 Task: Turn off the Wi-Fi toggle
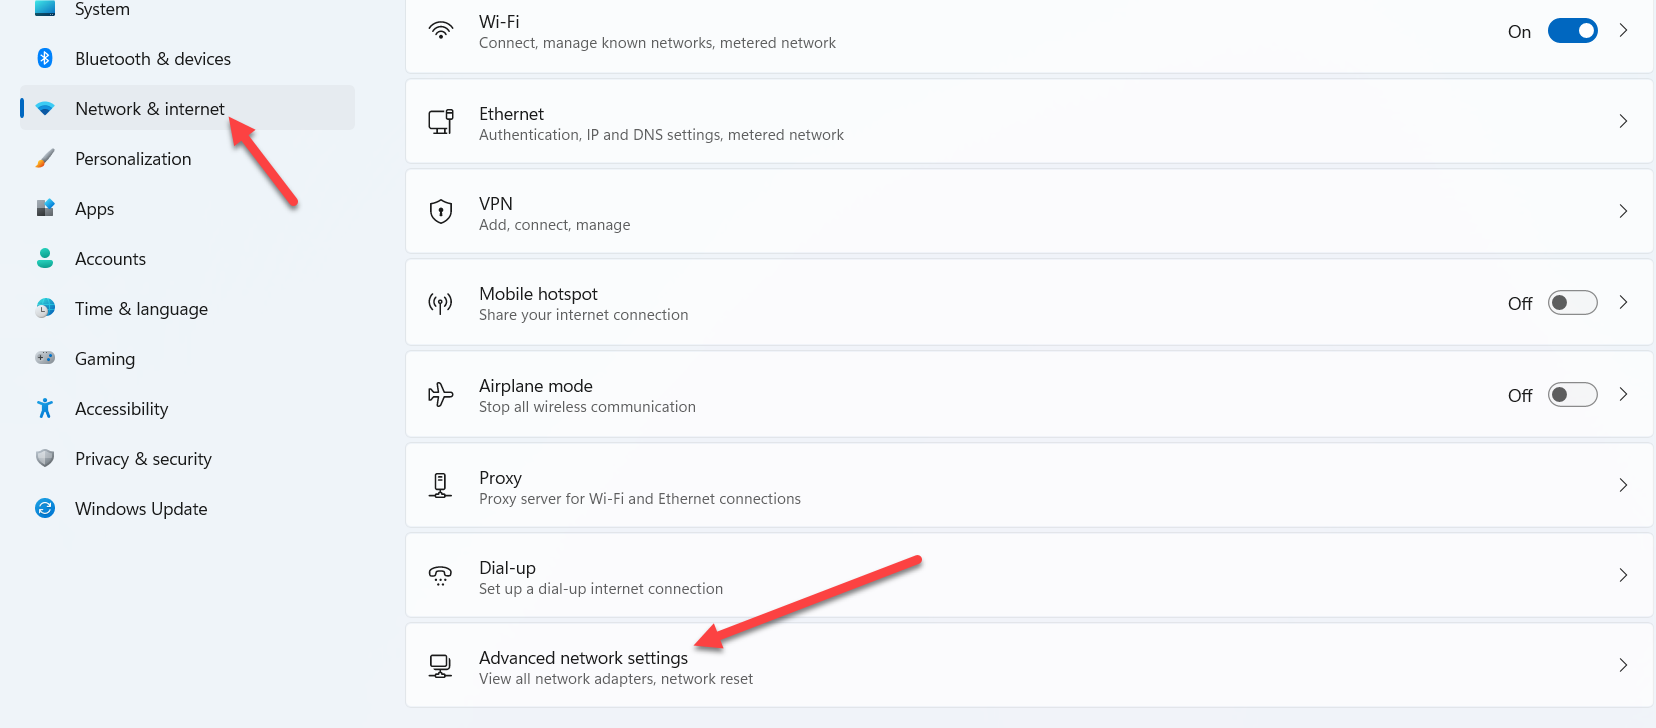pos(1572,31)
